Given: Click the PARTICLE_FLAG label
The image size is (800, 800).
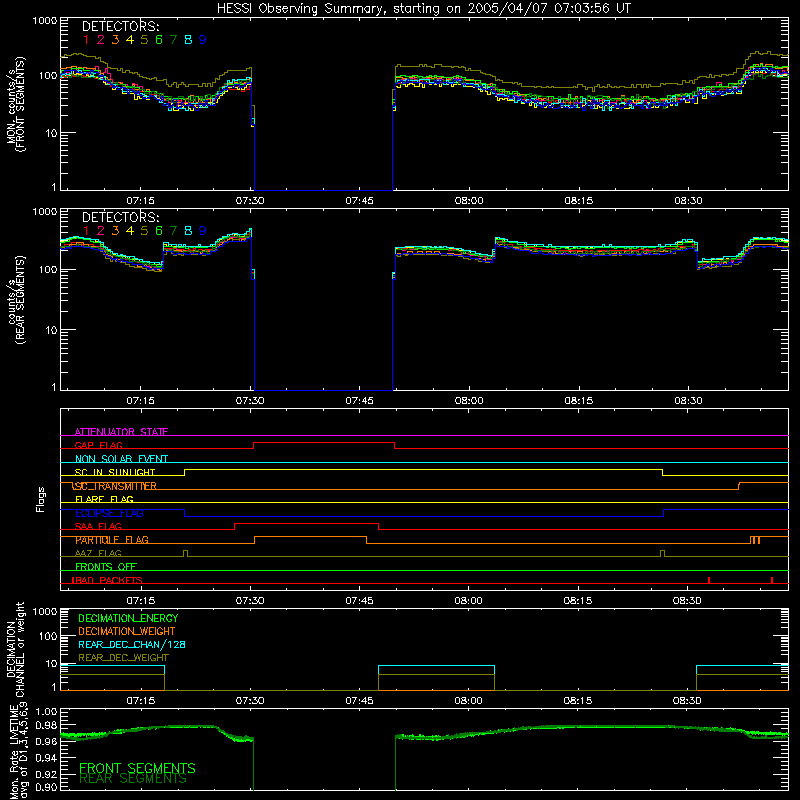Looking at the screenshot, I should (x=112, y=540).
